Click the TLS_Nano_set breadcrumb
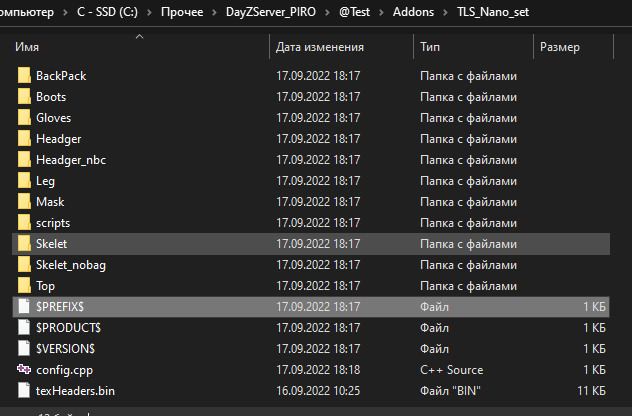The image size is (632, 416). [x=493, y=12]
